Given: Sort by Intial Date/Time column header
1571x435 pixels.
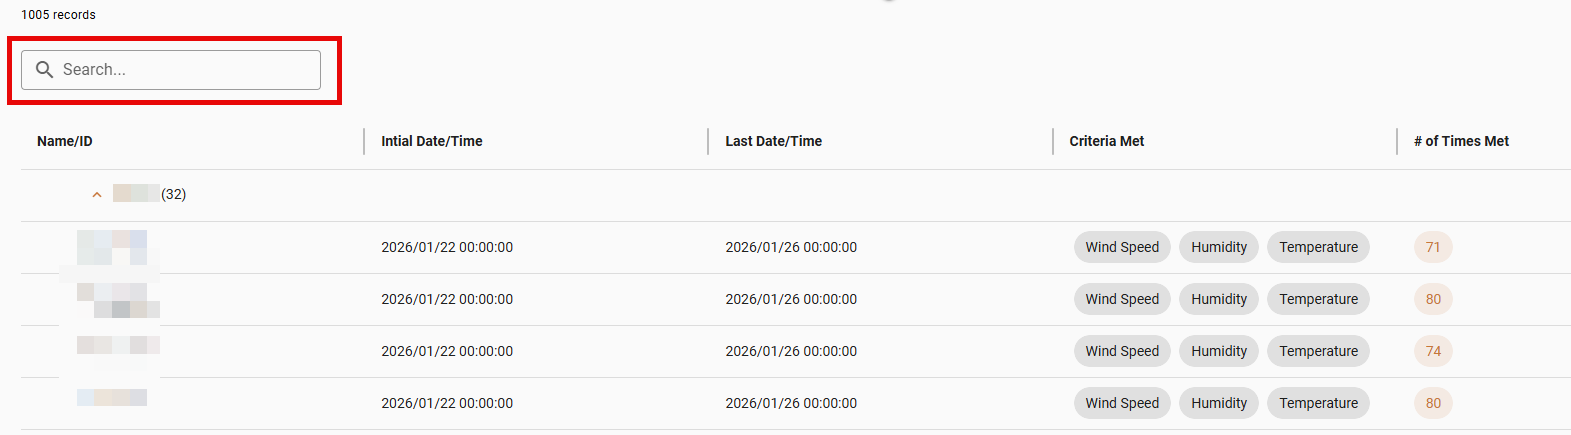Looking at the screenshot, I should click(431, 141).
